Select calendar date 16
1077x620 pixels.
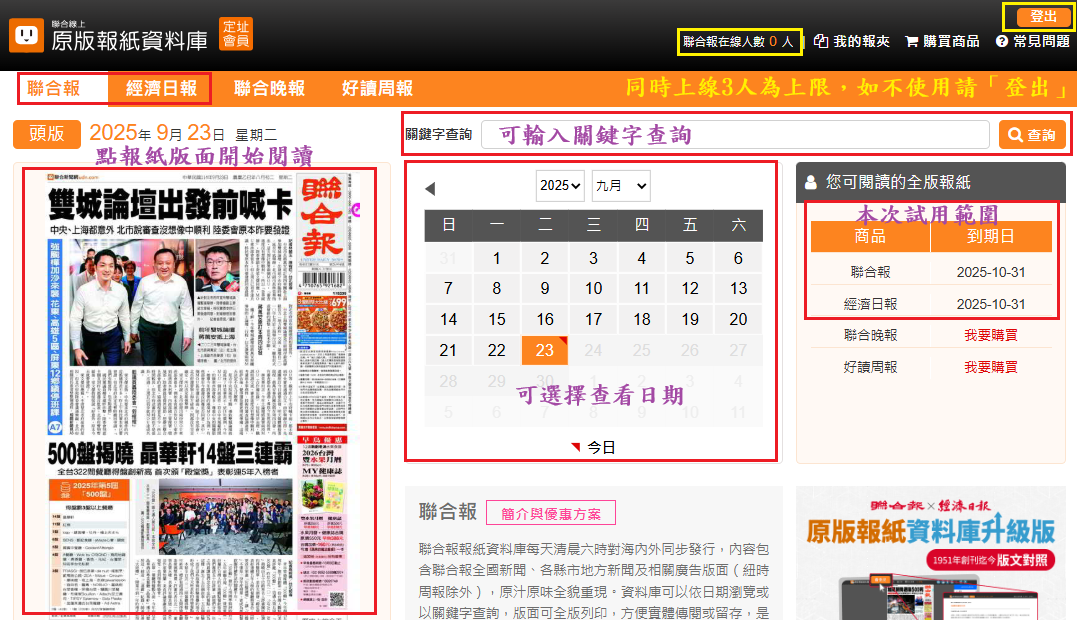click(x=545, y=319)
